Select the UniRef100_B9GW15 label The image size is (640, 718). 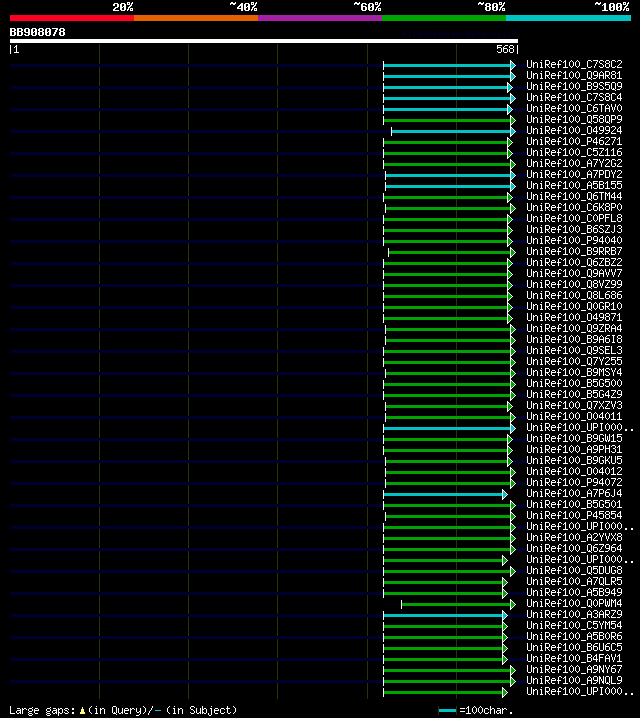click(574, 438)
